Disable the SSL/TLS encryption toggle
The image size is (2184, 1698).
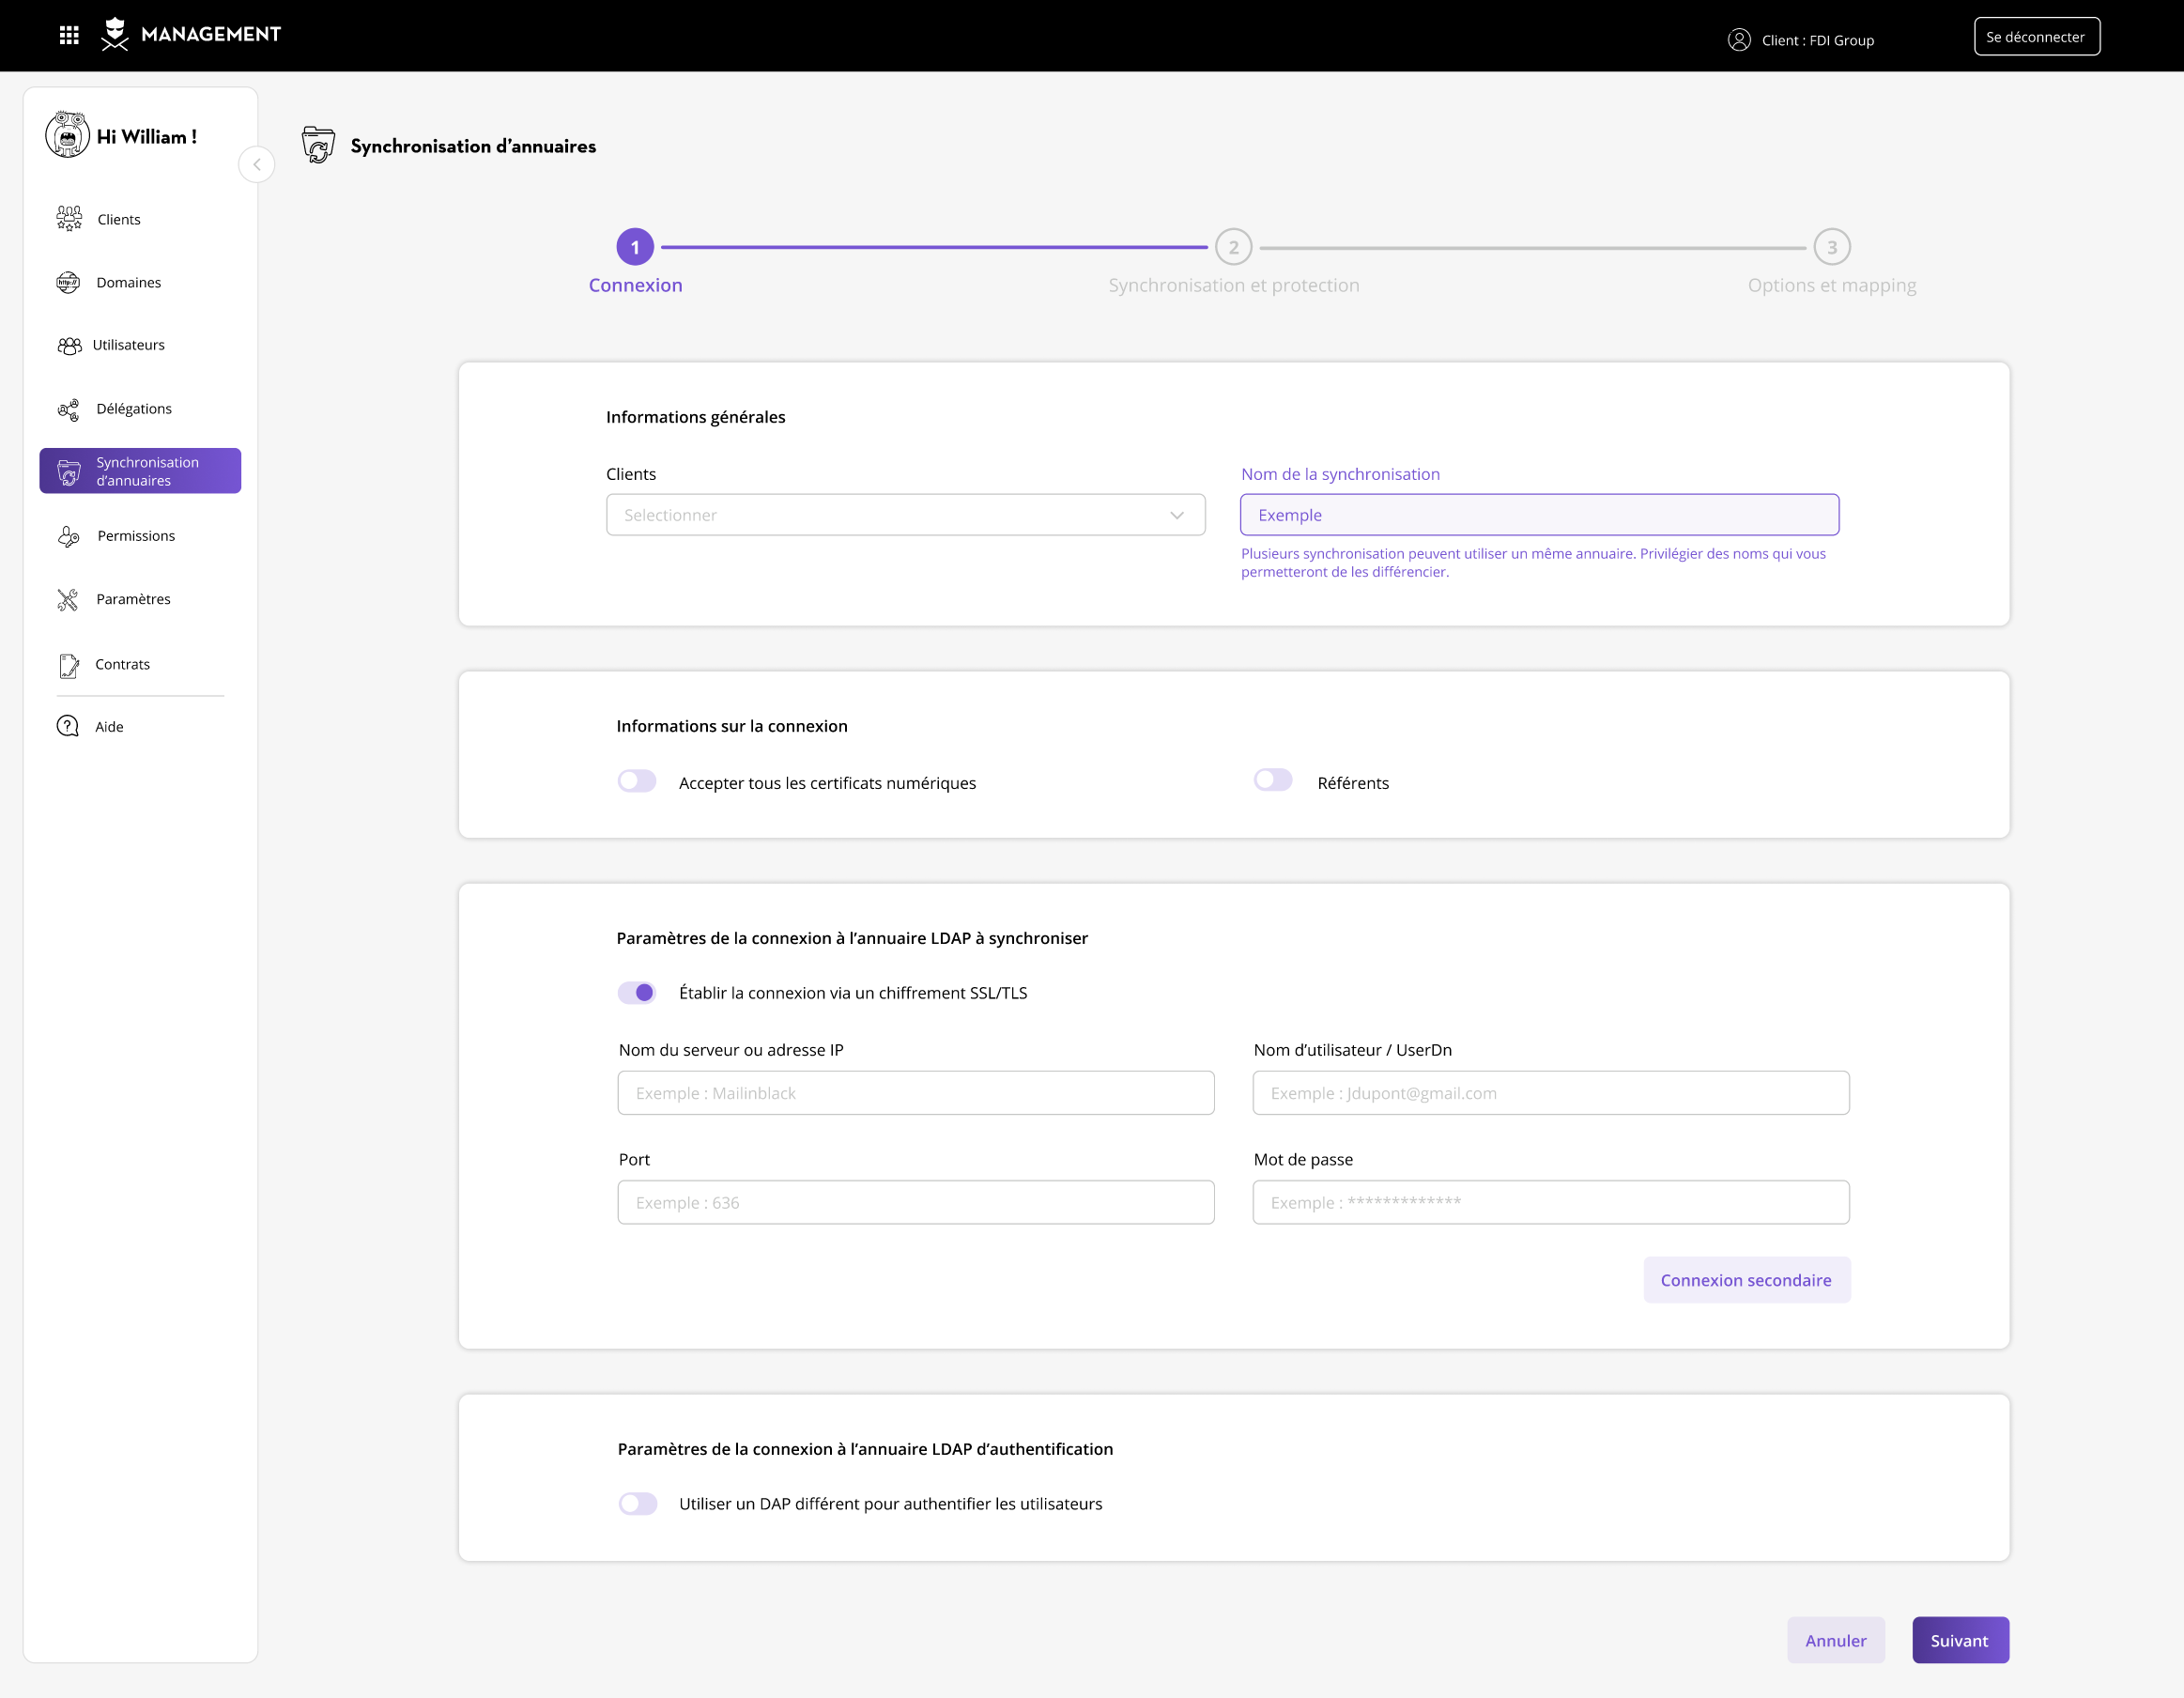pyautogui.click(x=637, y=993)
